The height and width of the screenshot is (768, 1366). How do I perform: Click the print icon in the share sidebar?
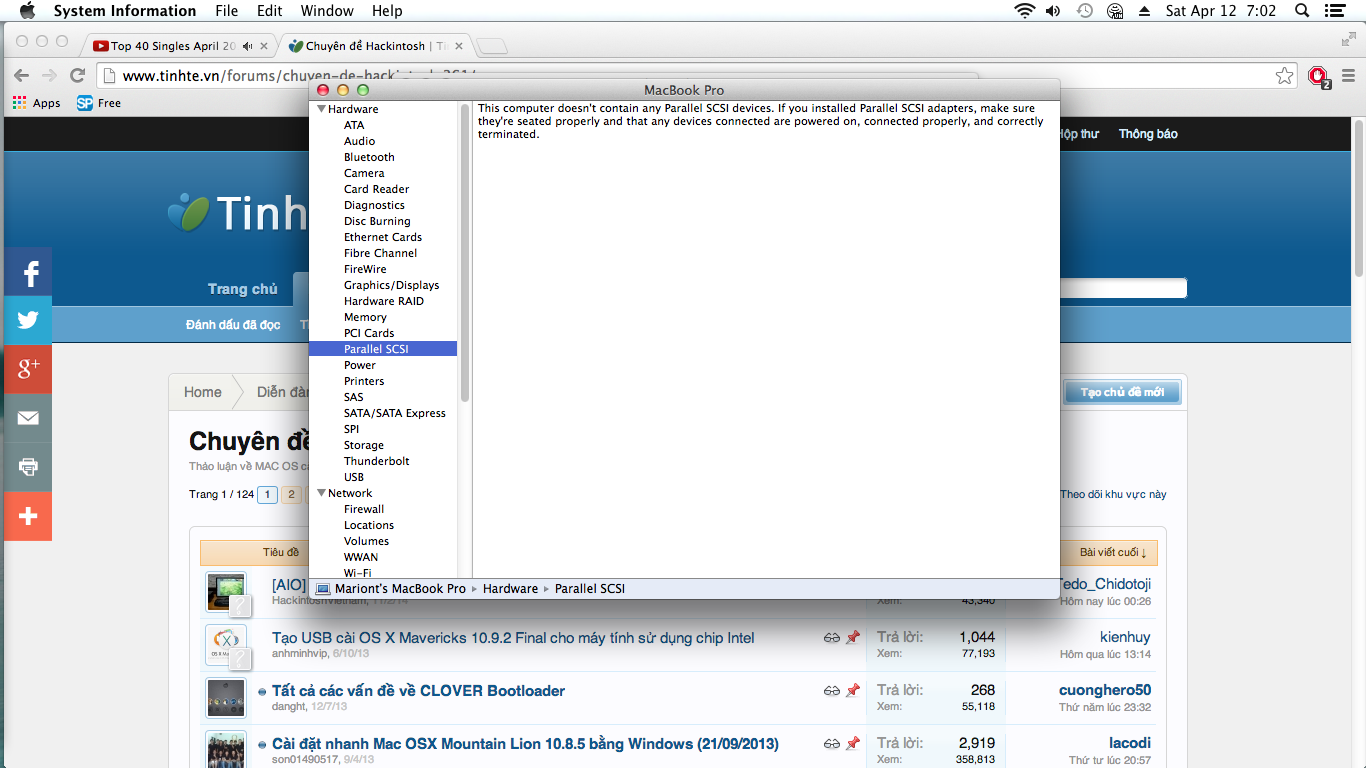point(28,467)
